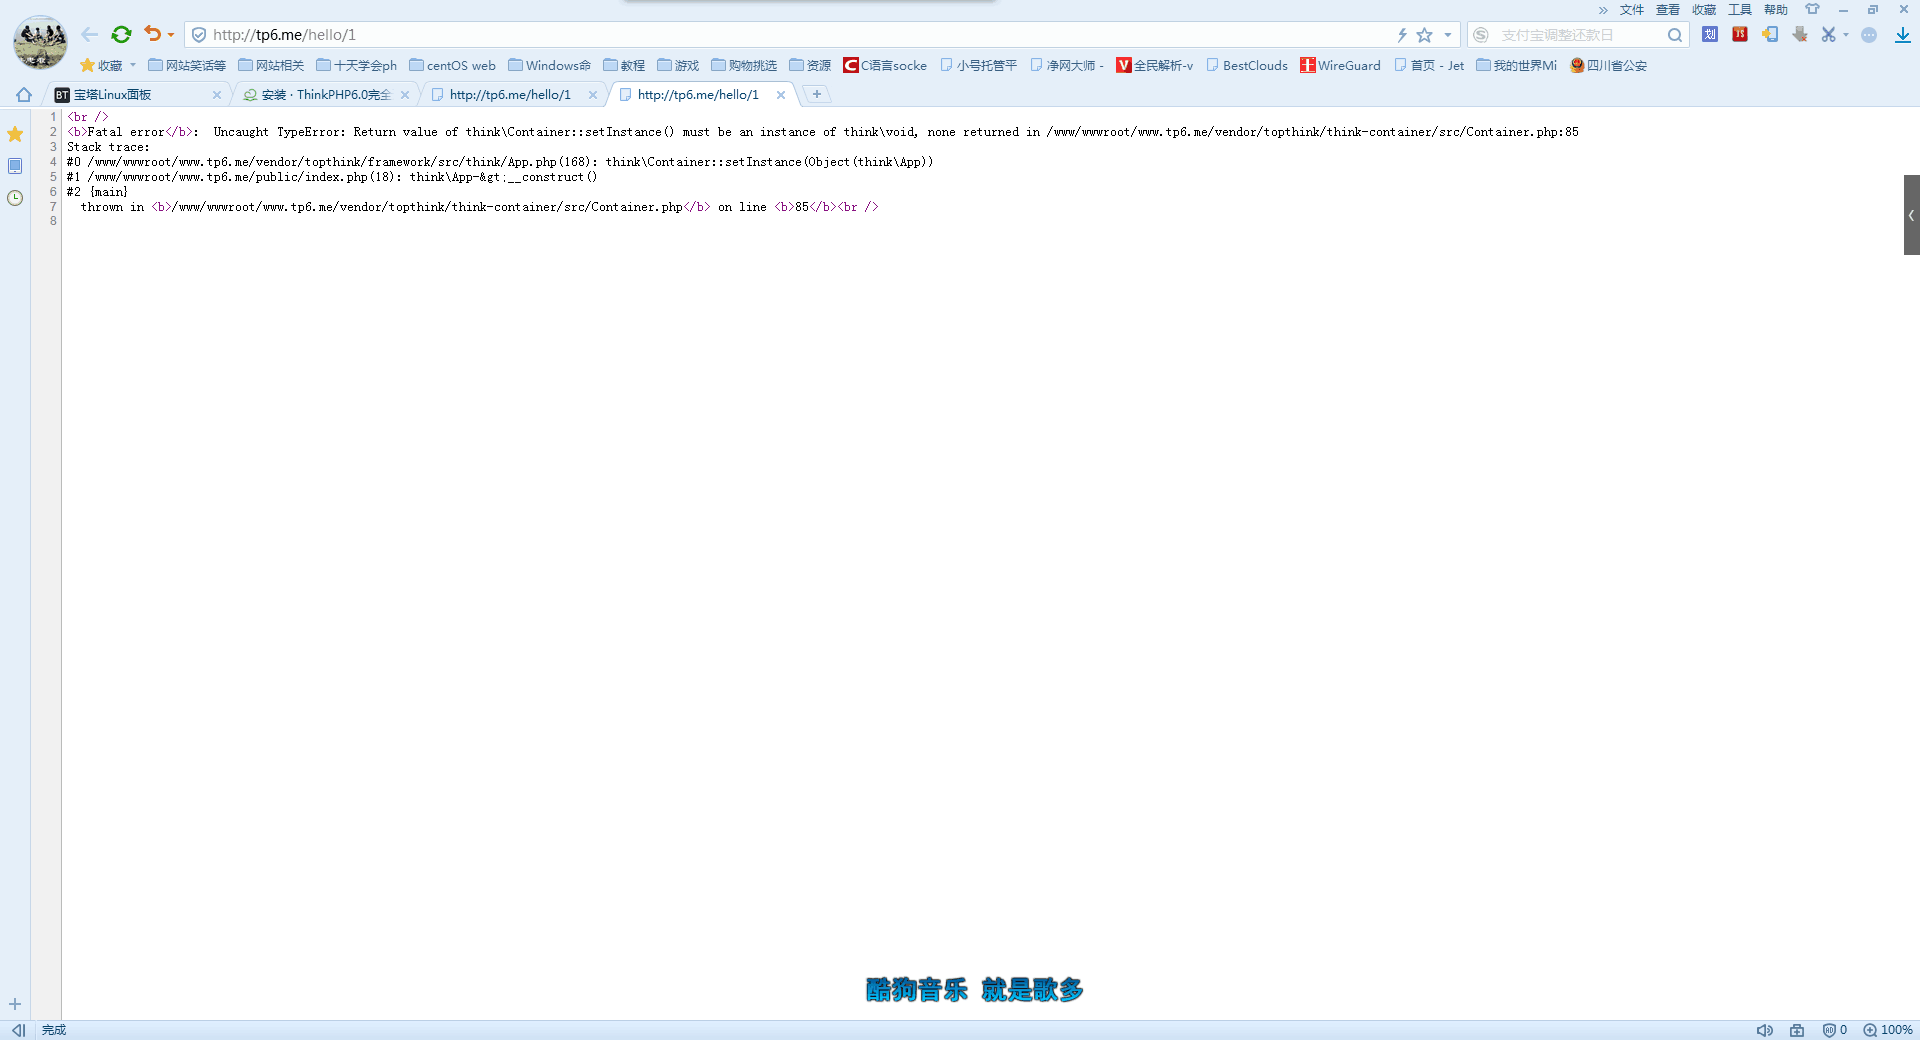1920x1040 pixels.
Task: Expand the undo closed tabs dropdown arrow
Action: [x=171, y=35]
